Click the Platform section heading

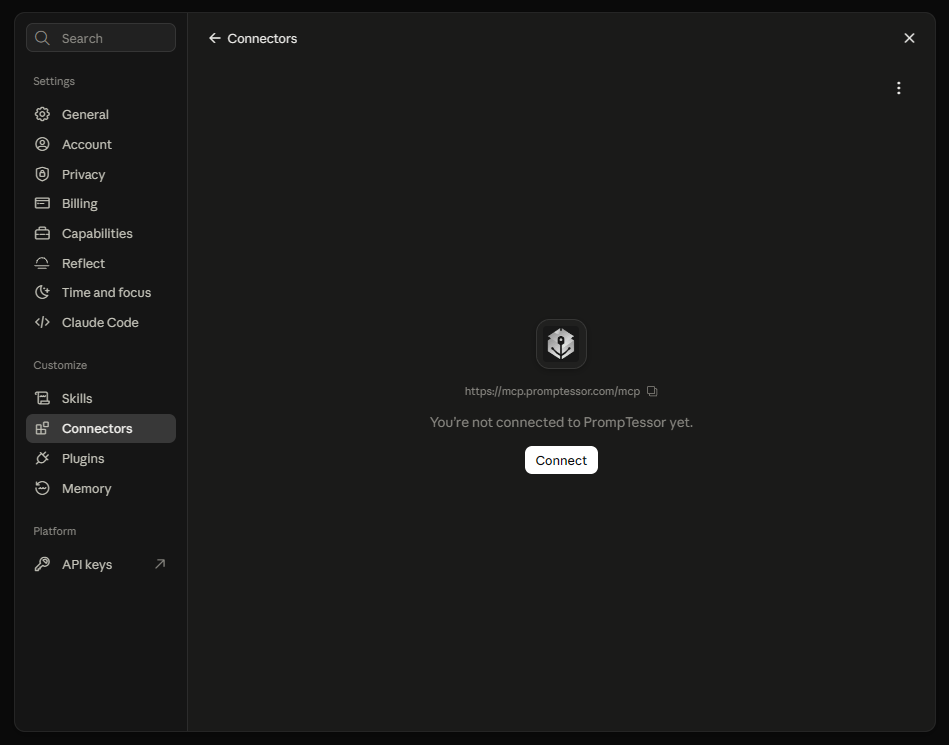point(54,531)
